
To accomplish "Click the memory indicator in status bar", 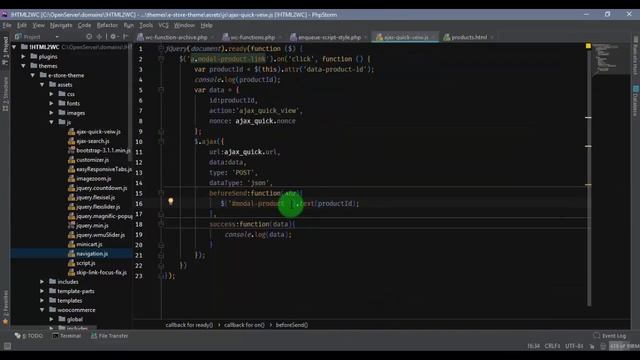I will click(624, 346).
